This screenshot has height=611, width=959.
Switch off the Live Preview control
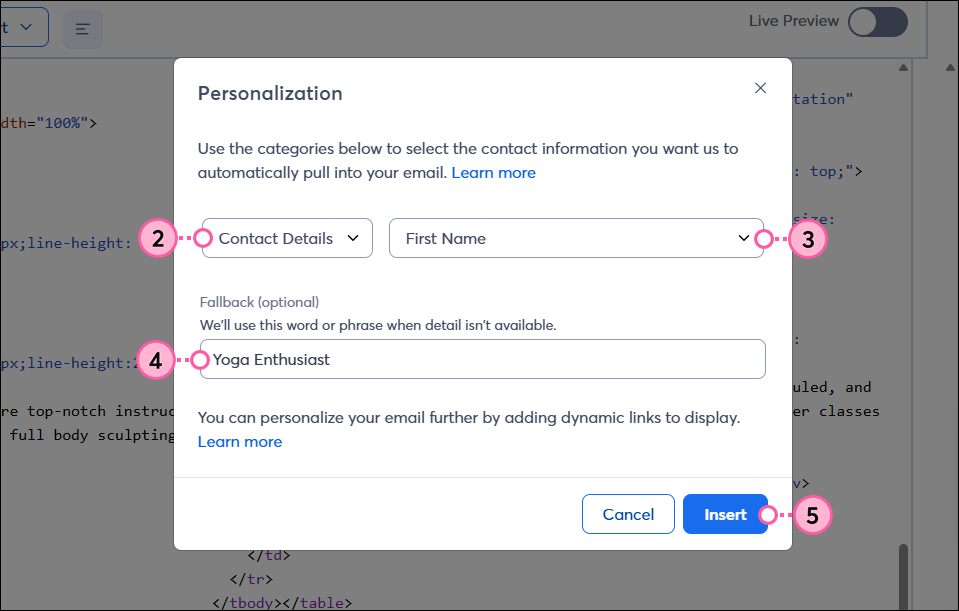[877, 21]
